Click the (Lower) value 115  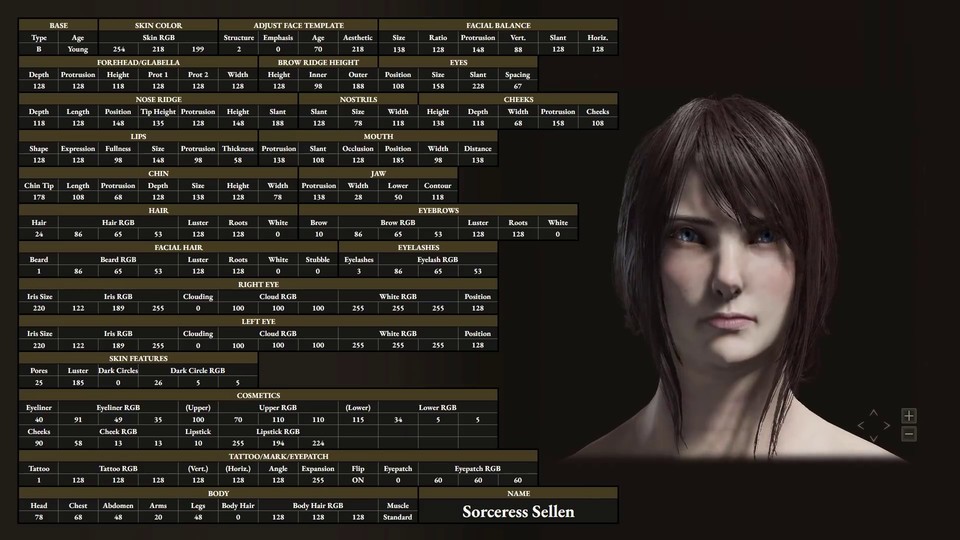(358, 419)
